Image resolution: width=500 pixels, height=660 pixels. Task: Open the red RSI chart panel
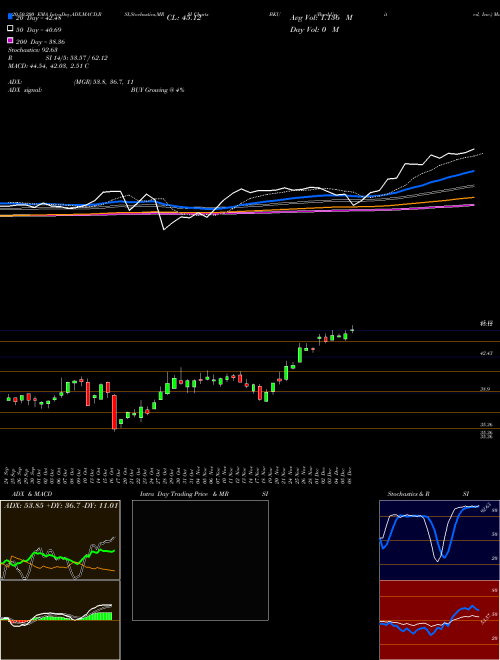439,620
